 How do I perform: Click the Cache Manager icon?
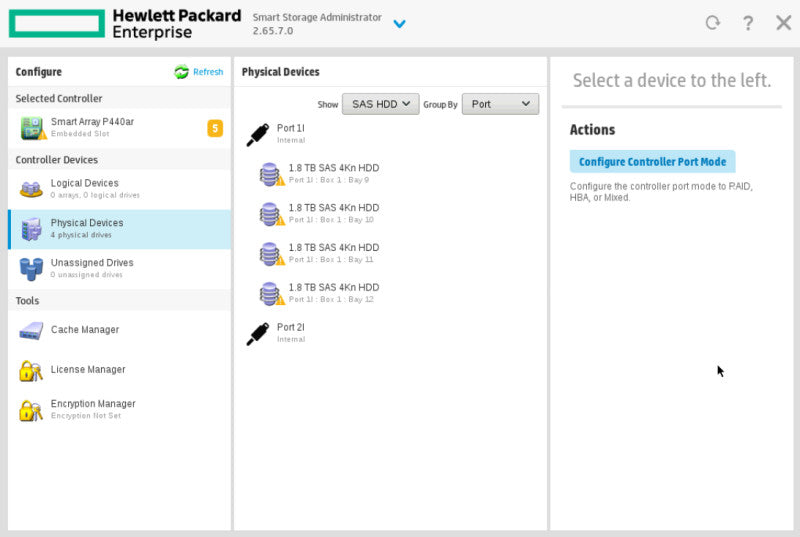31,330
